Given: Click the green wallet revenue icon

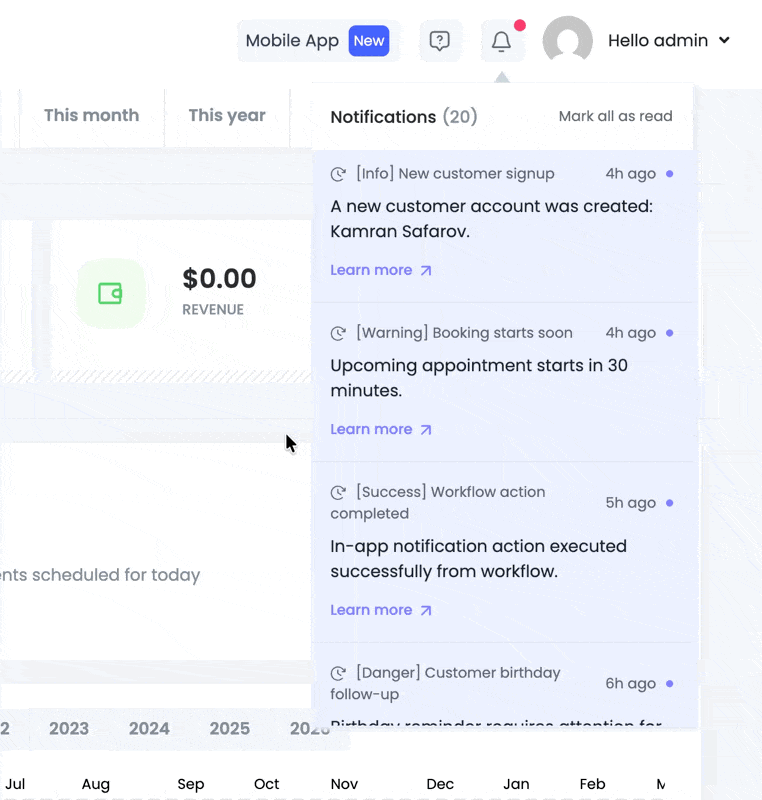Looking at the screenshot, I should tap(110, 293).
